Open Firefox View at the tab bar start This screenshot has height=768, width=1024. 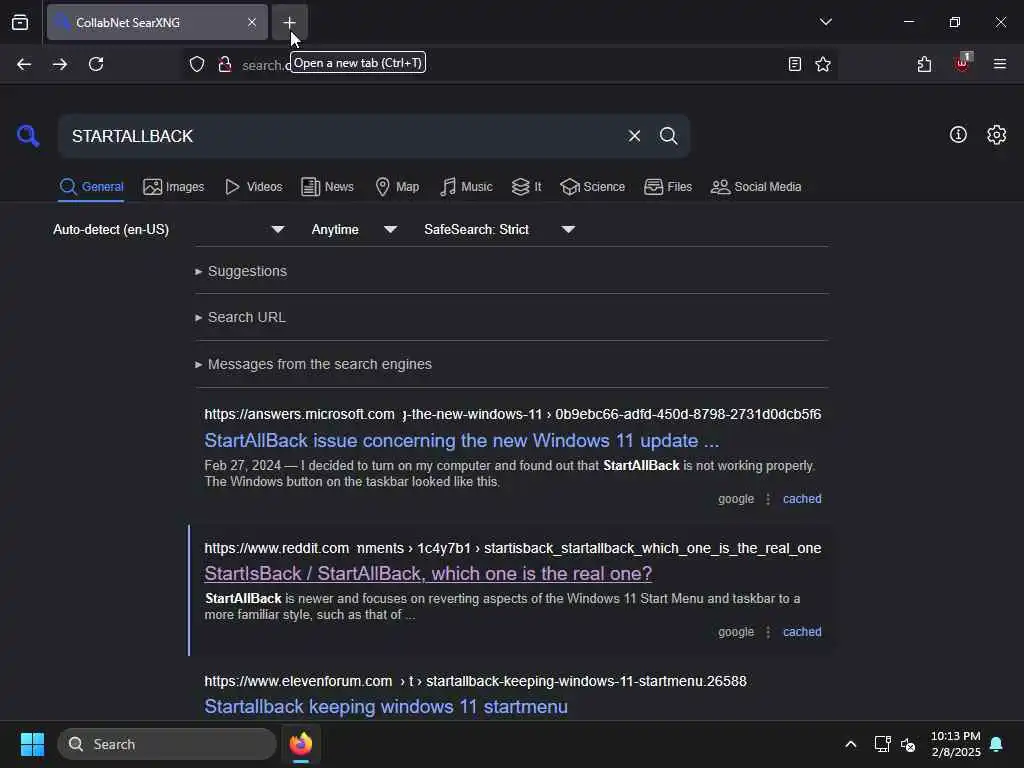point(20,22)
